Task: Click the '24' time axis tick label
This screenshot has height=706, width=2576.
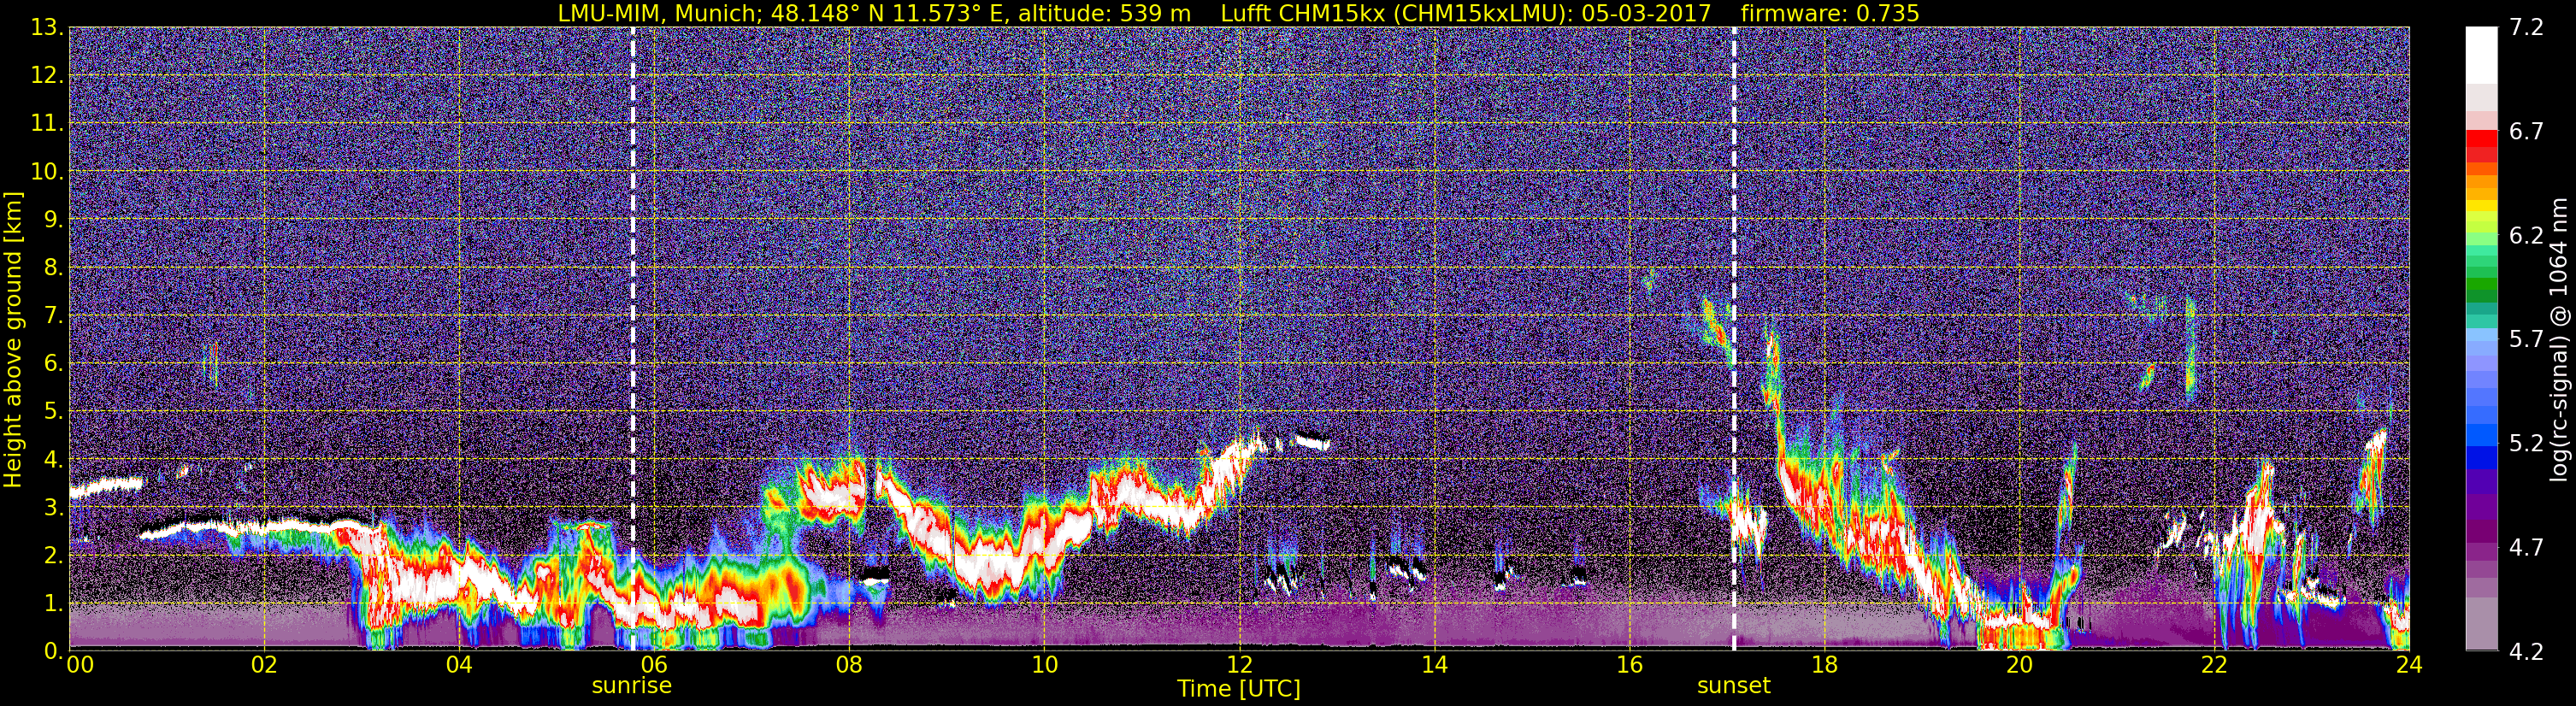Action: tap(2409, 665)
